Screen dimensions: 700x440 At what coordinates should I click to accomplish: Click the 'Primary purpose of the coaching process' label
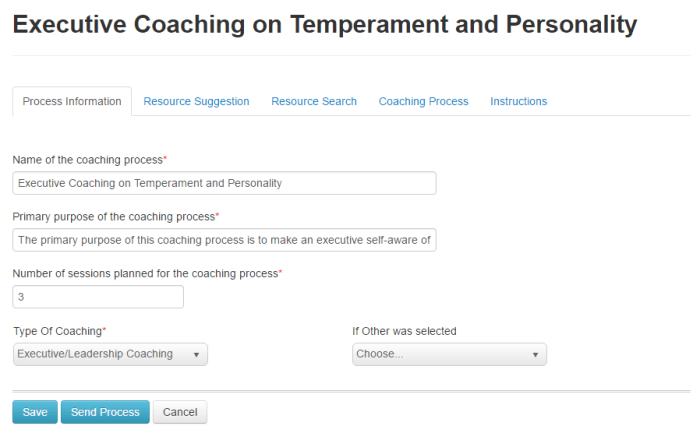(x=114, y=216)
